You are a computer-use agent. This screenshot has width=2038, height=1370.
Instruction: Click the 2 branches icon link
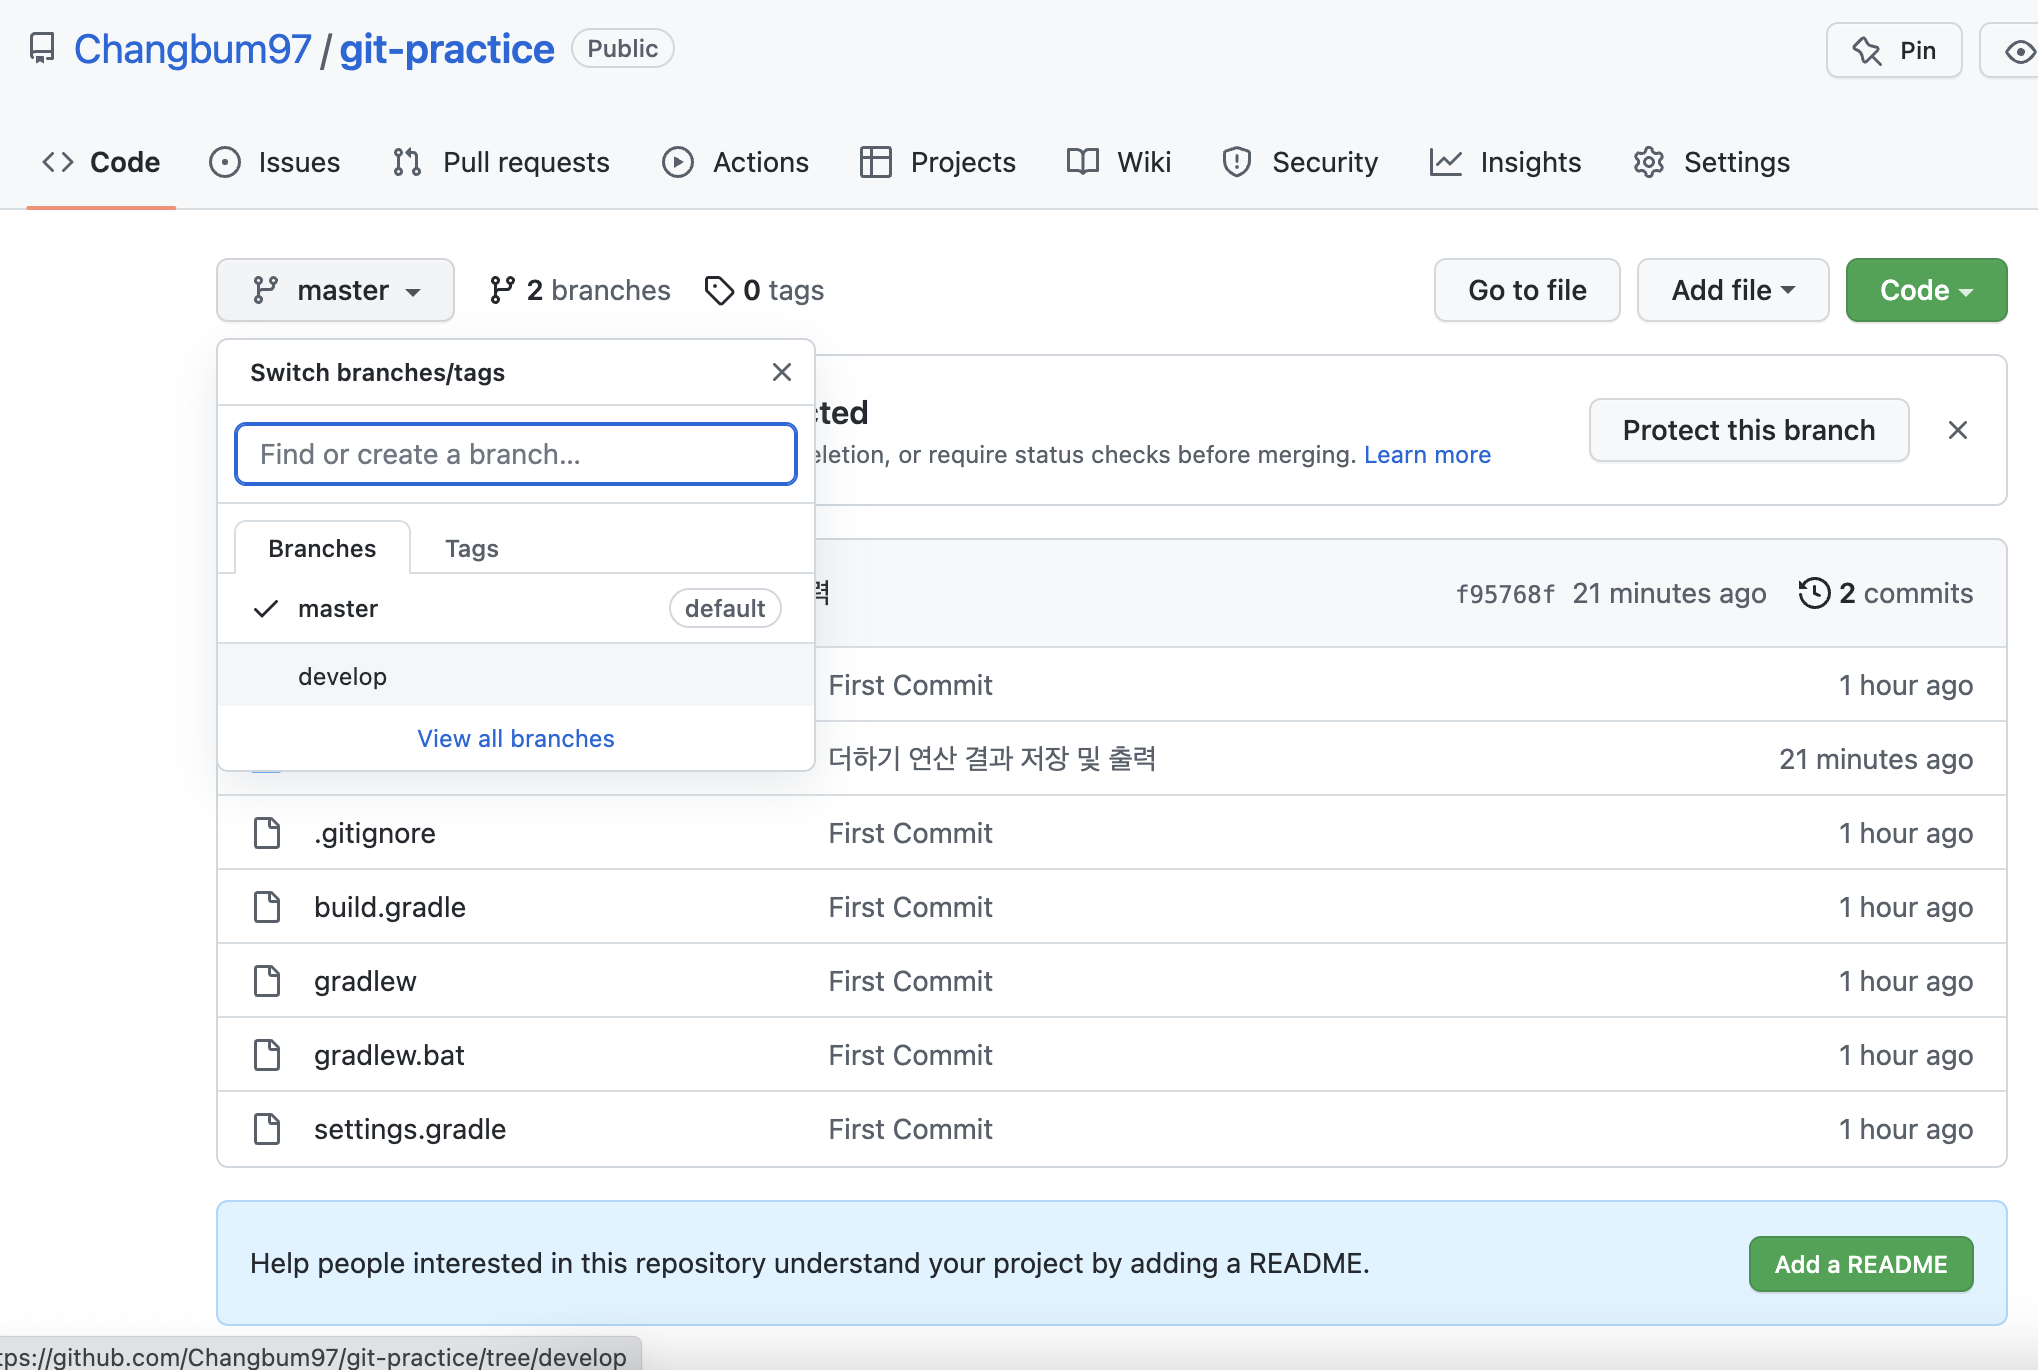(x=502, y=290)
